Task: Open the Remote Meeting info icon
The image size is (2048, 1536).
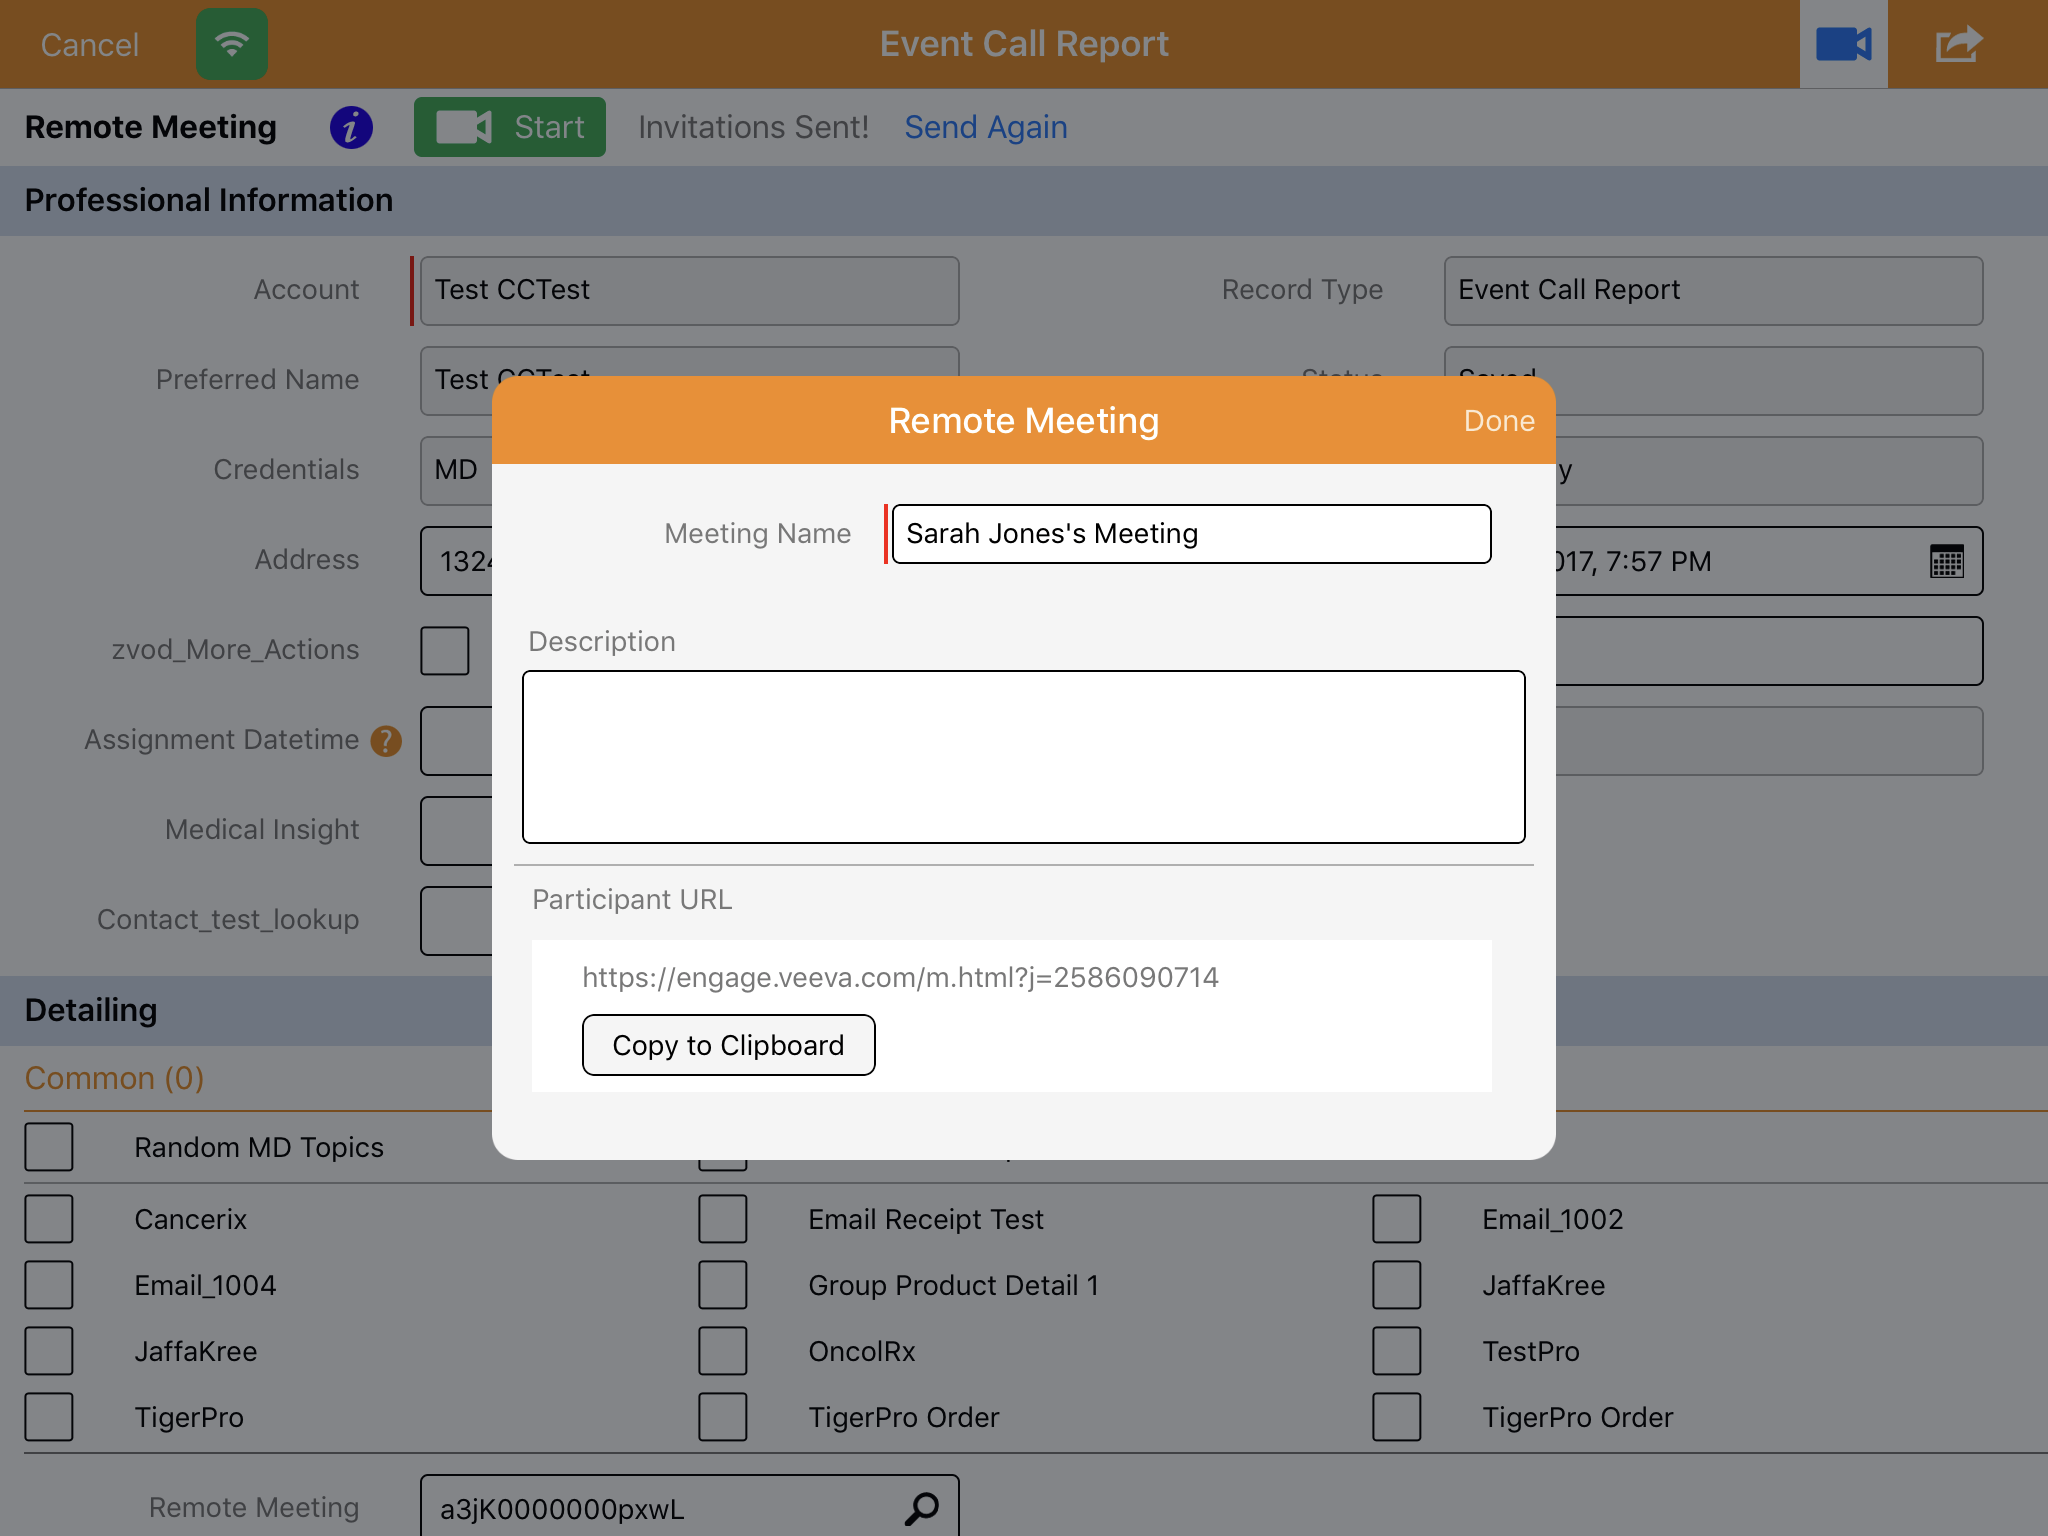Action: (351, 127)
